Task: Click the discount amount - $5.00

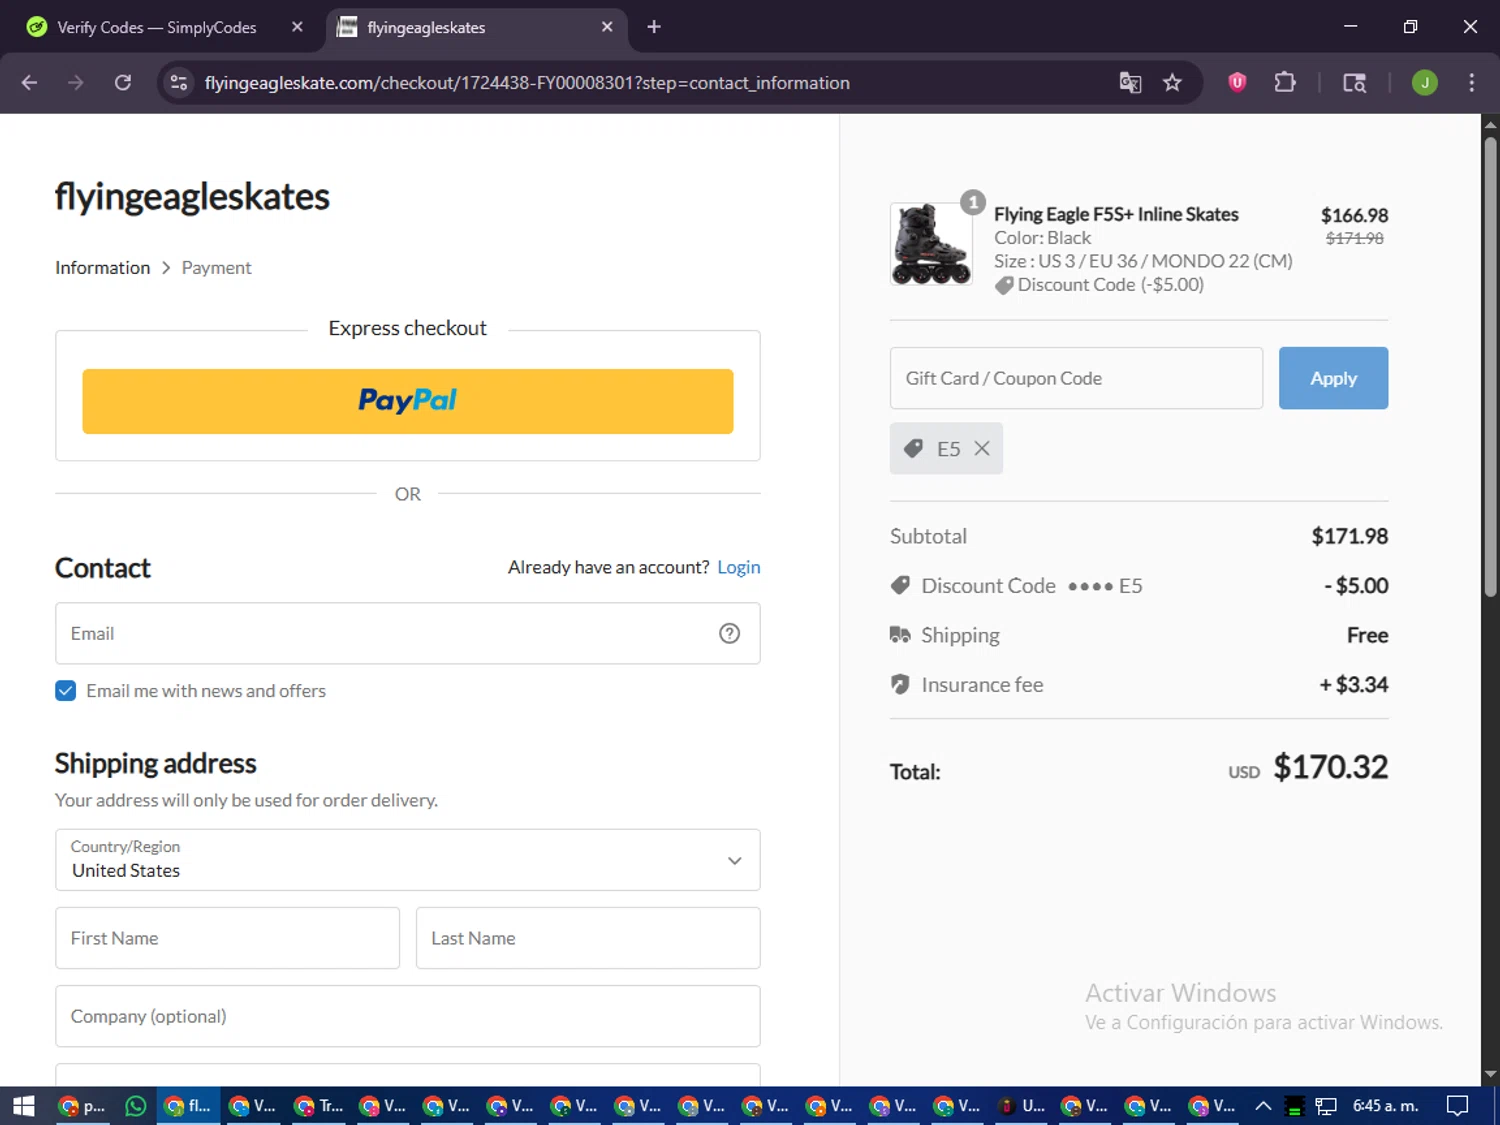Action: tap(1356, 586)
